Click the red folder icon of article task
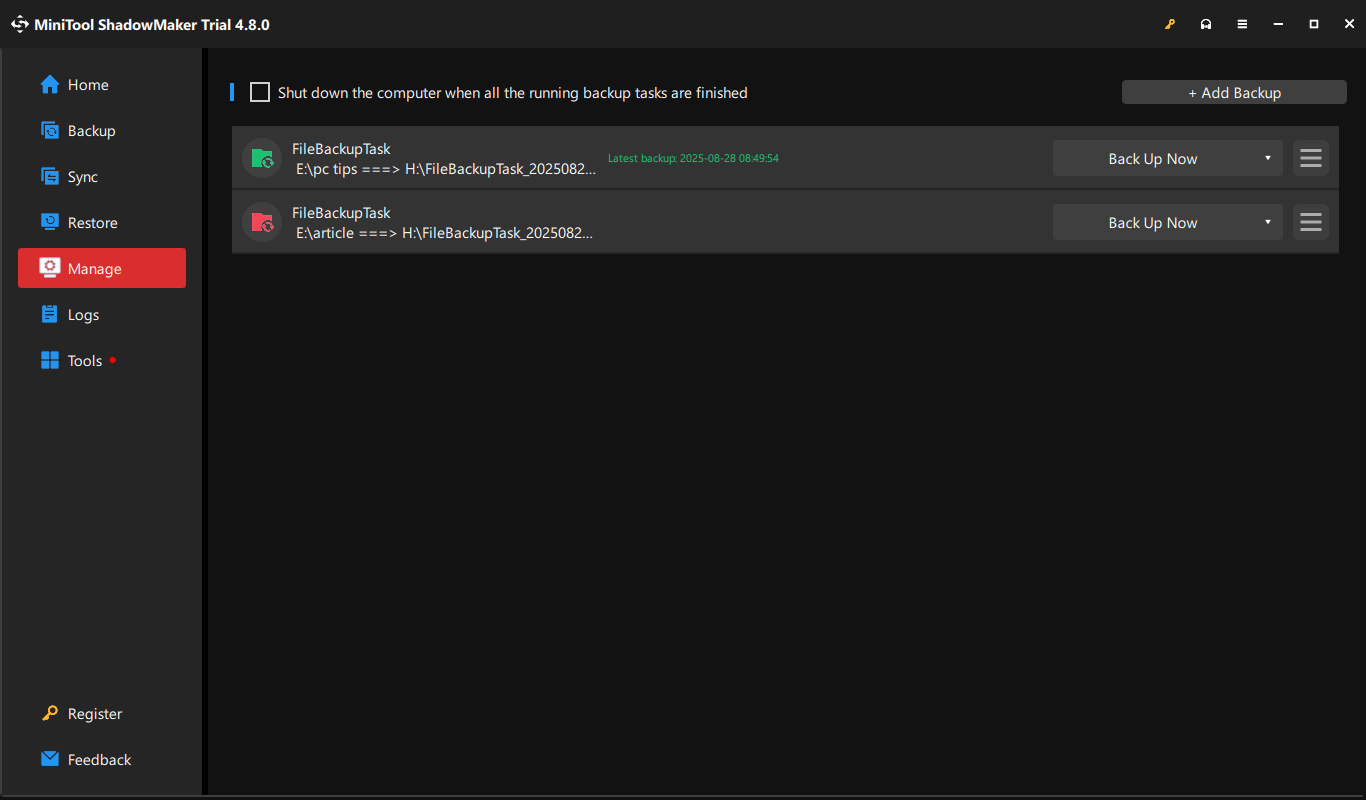Image resolution: width=1366 pixels, height=800 pixels. tap(262, 222)
